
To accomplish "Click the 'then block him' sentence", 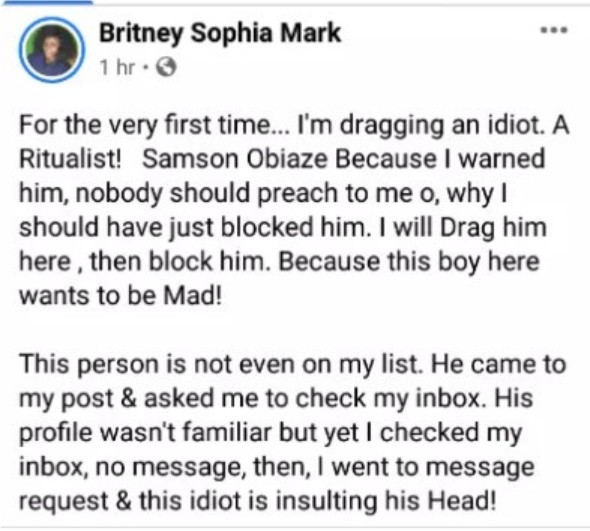I will click(x=180, y=262).
